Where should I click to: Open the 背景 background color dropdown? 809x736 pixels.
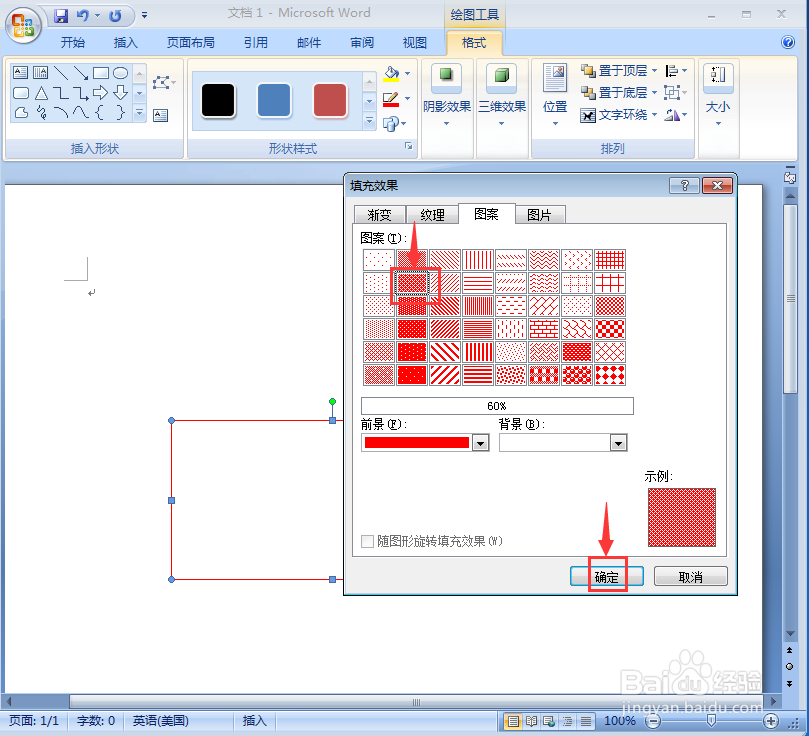click(x=618, y=443)
